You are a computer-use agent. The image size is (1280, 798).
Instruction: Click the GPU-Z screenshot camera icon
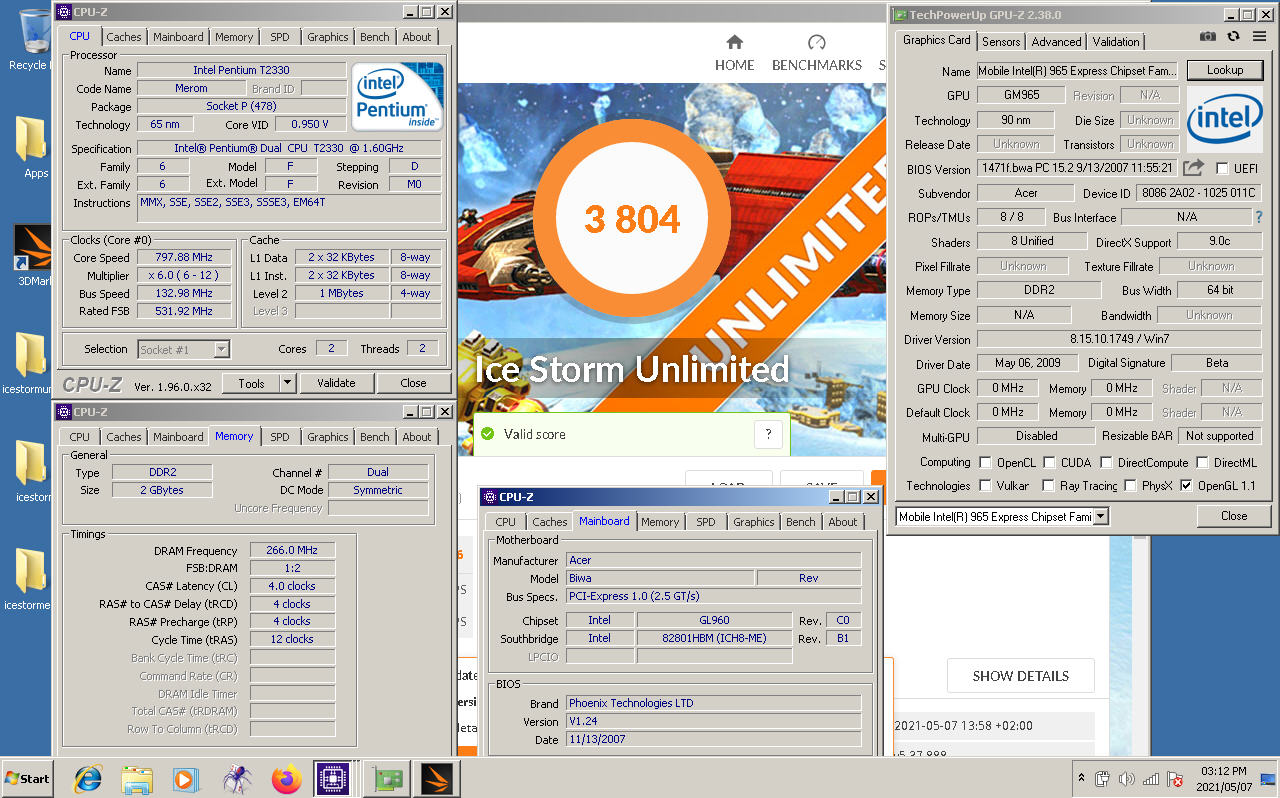point(1208,37)
